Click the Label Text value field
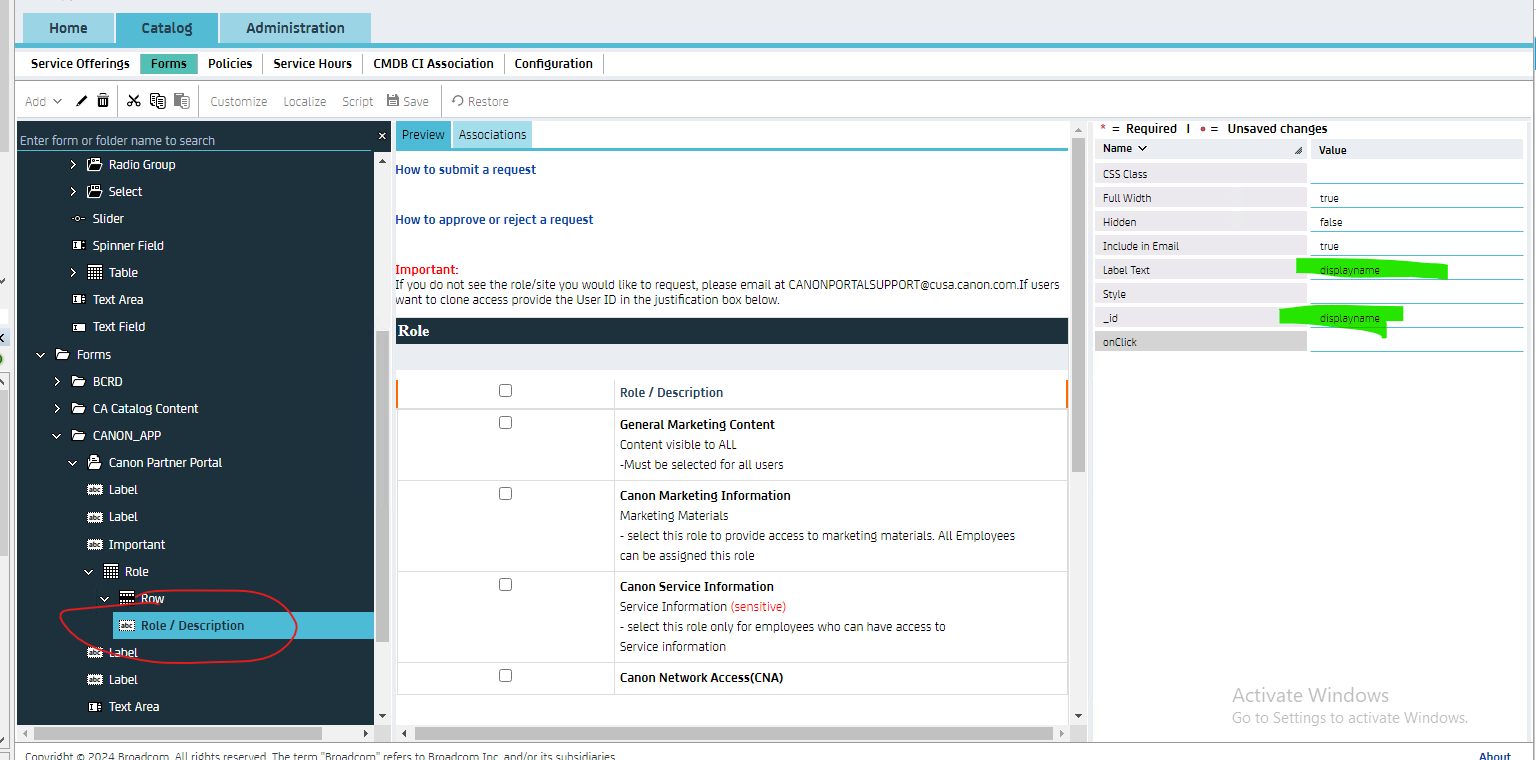The image size is (1536, 760). click(1415, 270)
